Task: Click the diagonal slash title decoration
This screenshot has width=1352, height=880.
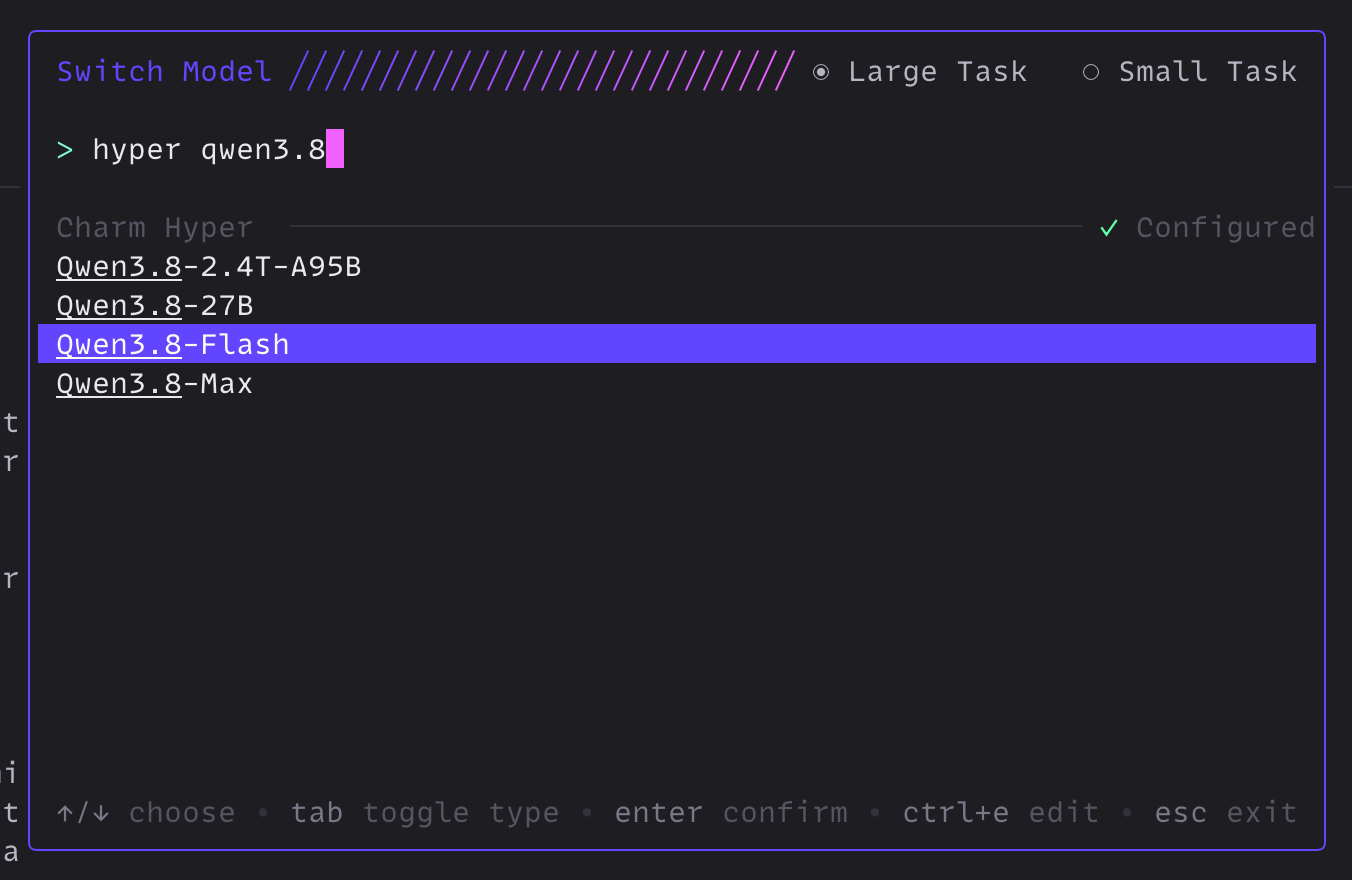Action: point(542,72)
